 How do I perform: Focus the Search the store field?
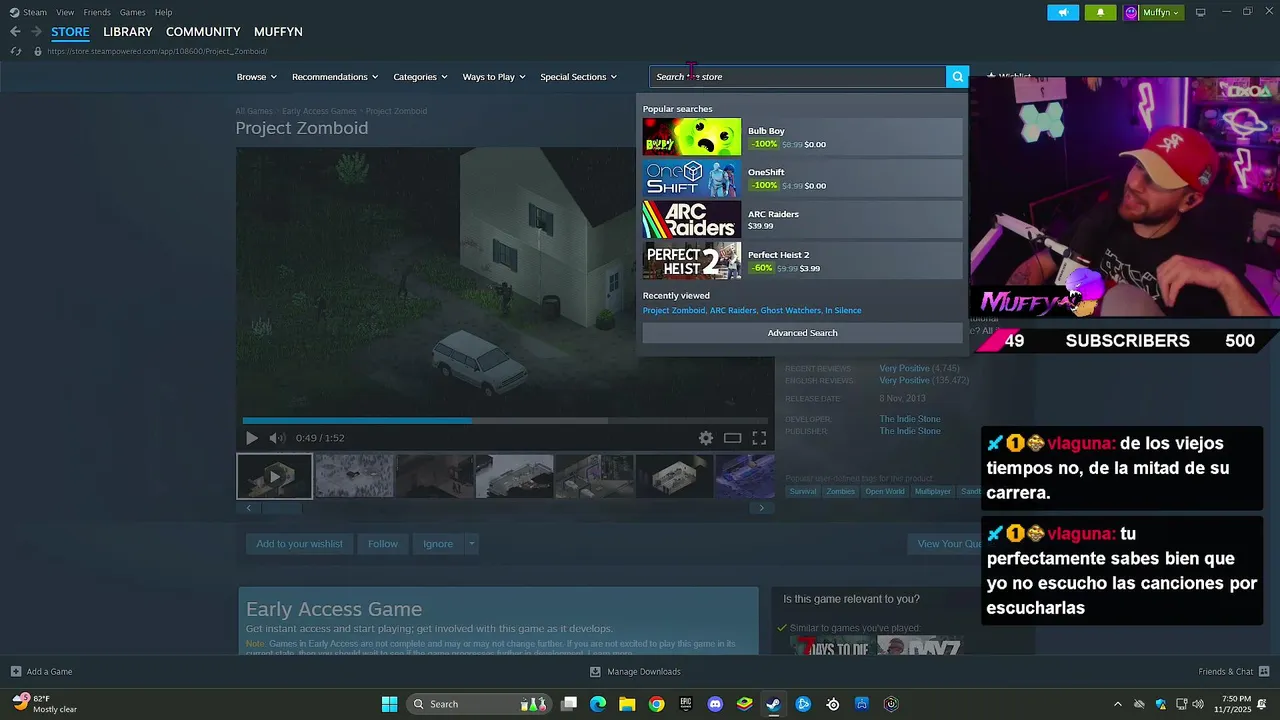coord(797,77)
